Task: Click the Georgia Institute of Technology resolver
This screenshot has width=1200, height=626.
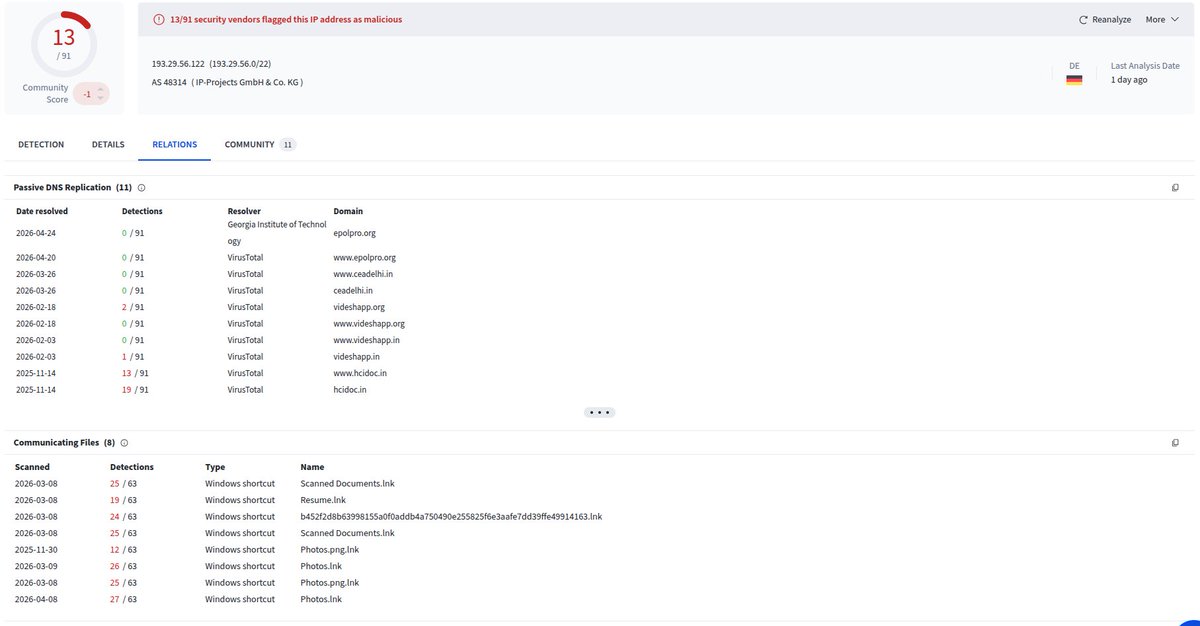Action: pyautogui.click(x=277, y=232)
